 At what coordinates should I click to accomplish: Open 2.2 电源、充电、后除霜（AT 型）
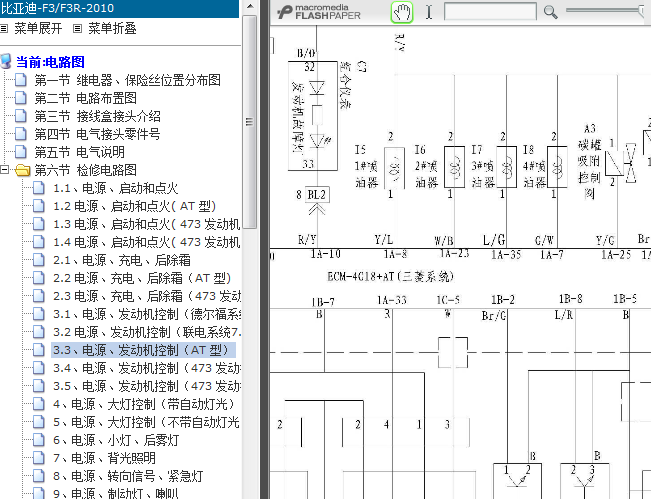click(142, 278)
